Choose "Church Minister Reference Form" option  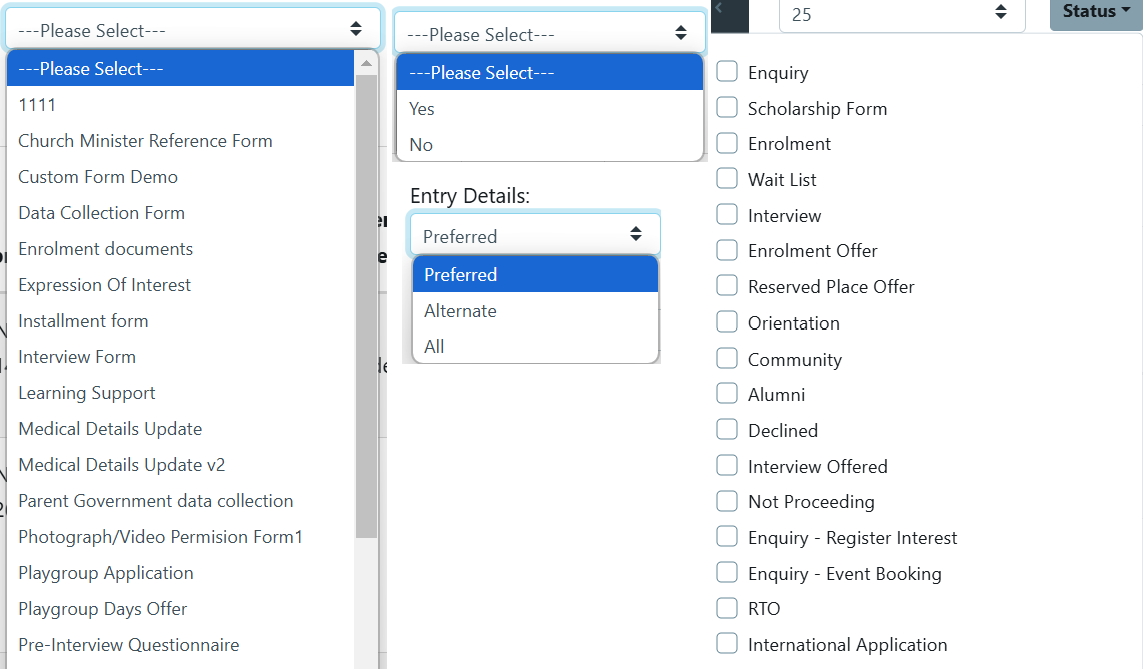tap(145, 140)
